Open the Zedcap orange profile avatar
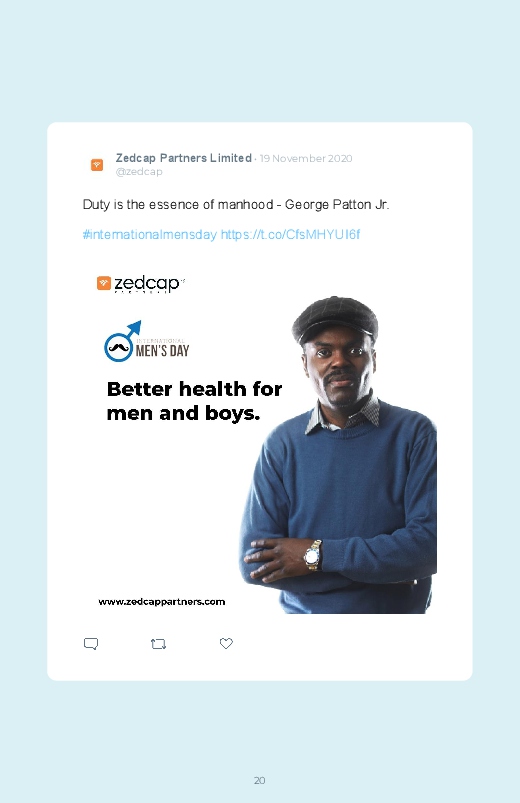520x803 pixels. [x=97, y=164]
